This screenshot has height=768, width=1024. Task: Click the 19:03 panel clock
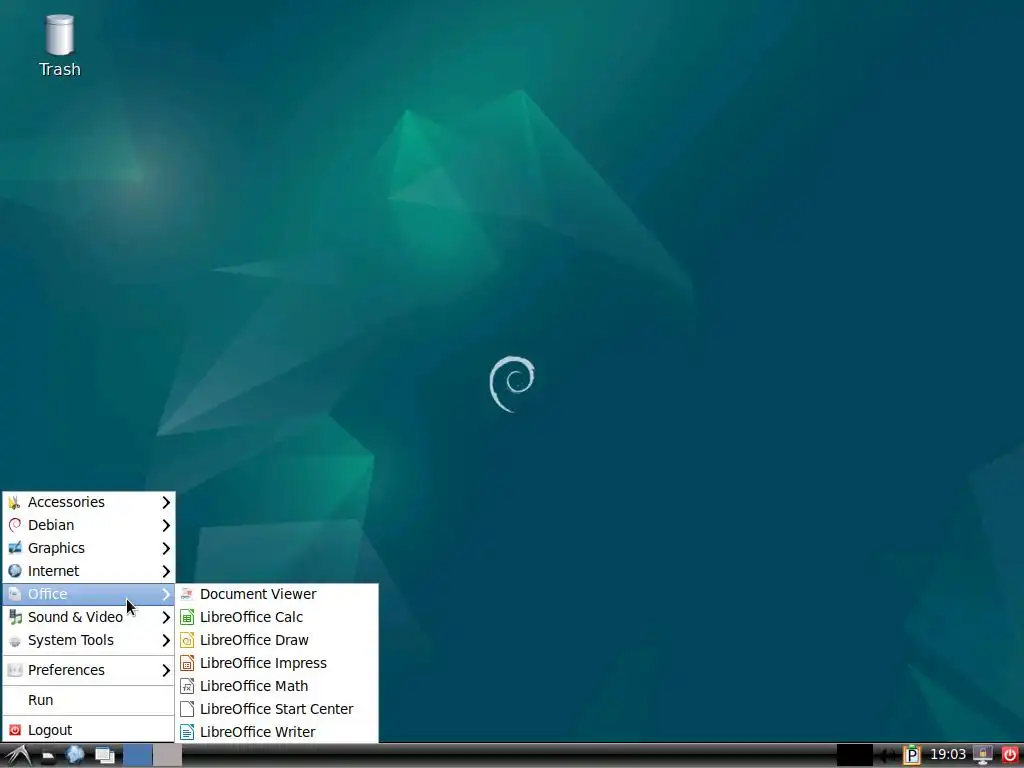(x=948, y=755)
